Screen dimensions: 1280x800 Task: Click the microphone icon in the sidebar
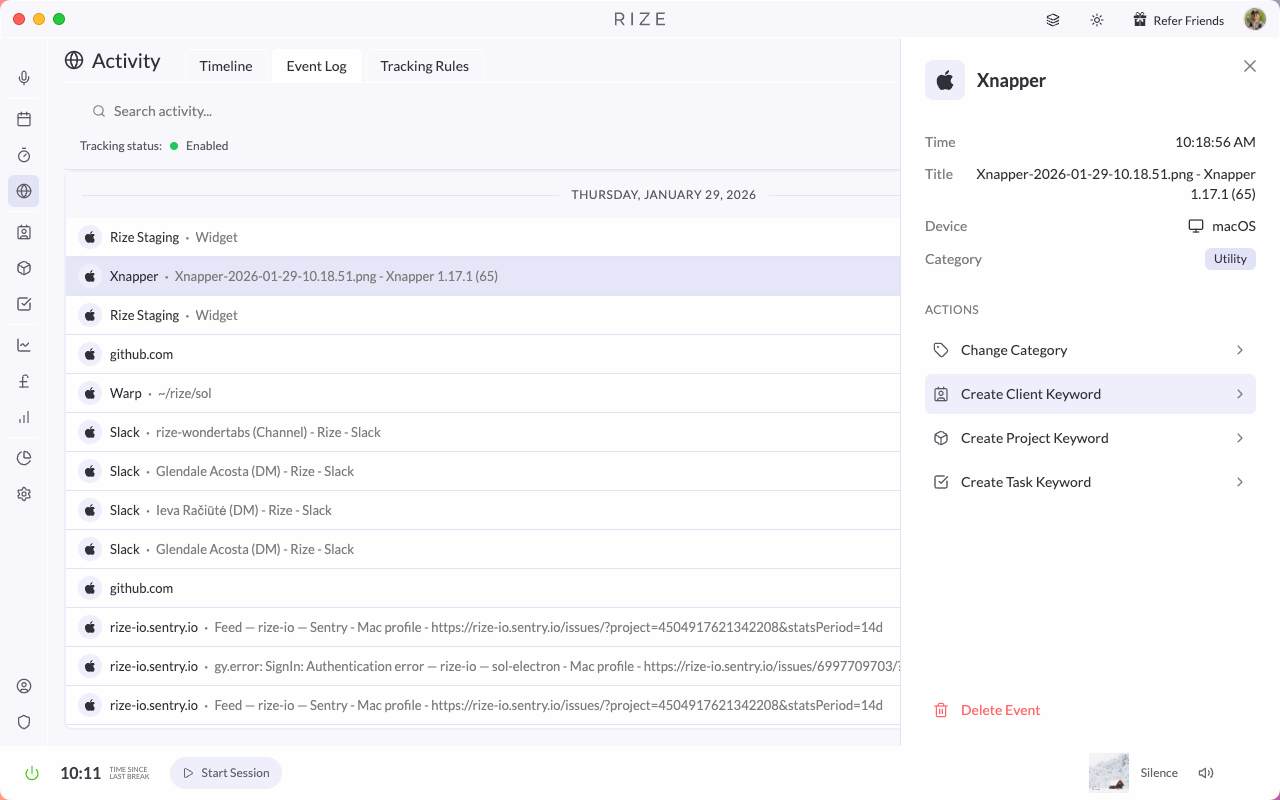coord(24,78)
